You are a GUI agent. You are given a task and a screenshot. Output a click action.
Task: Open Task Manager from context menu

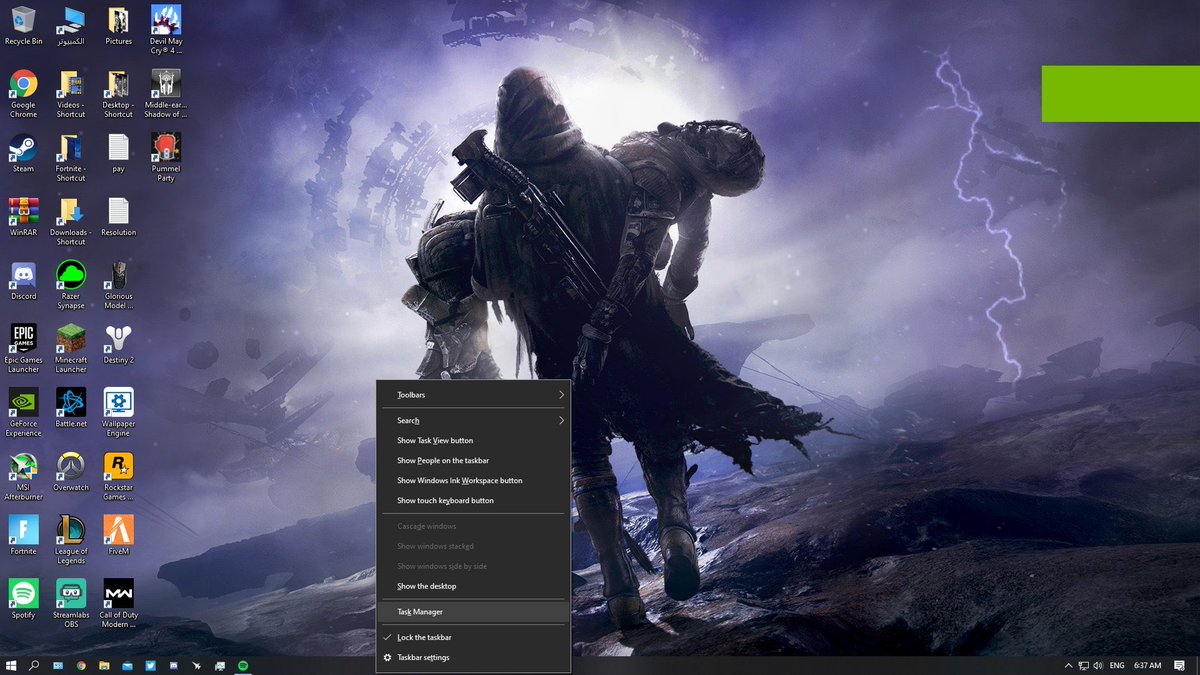(473, 612)
